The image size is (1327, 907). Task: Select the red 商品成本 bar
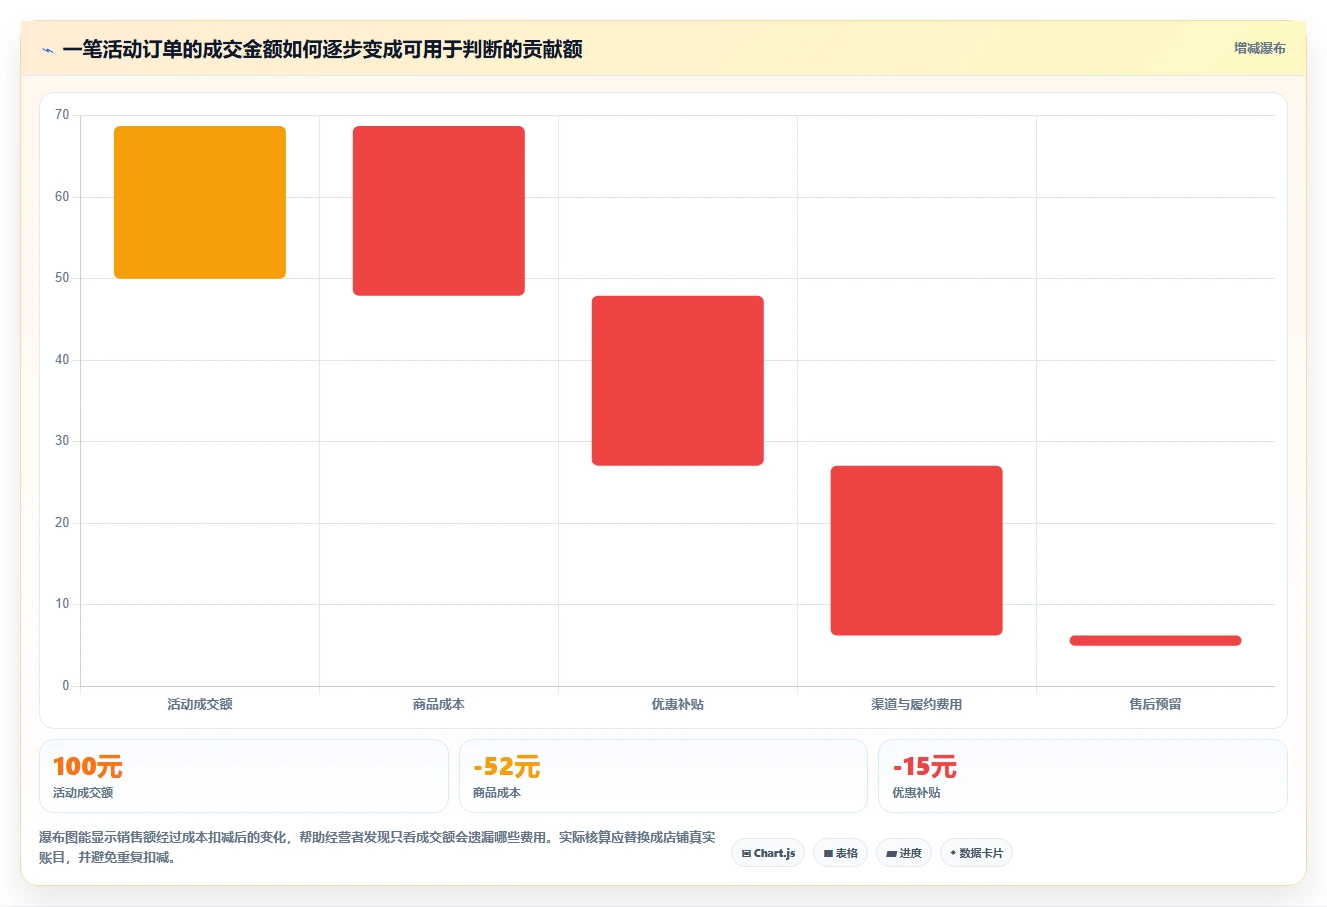point(439,211)
